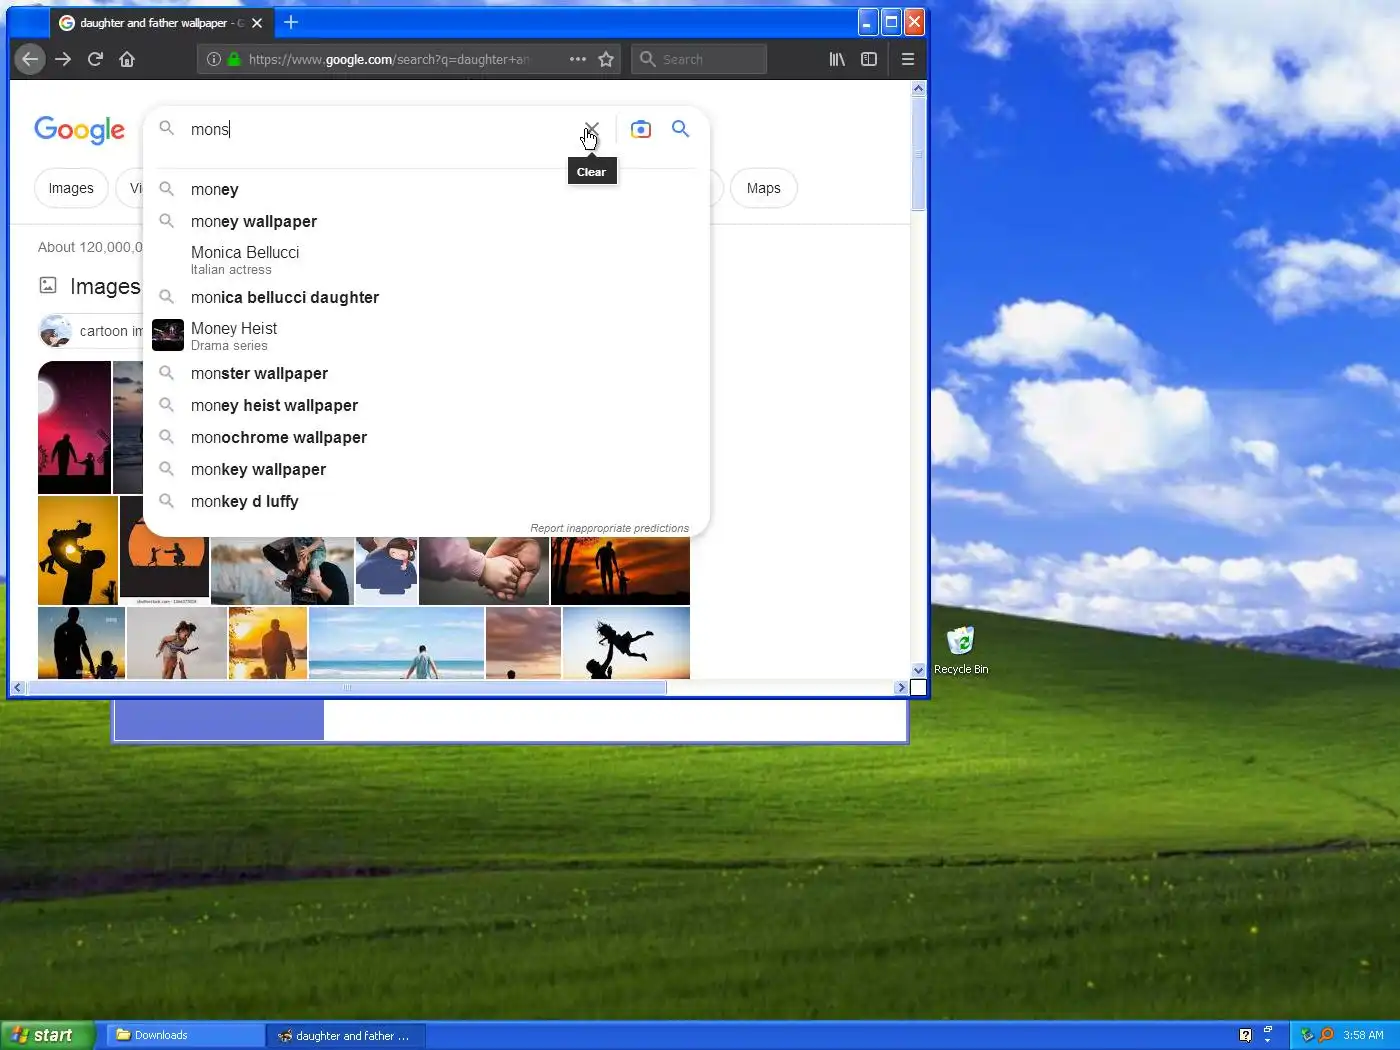
Task: Open the Library toolbar icon
Action: tap(837, 59)
